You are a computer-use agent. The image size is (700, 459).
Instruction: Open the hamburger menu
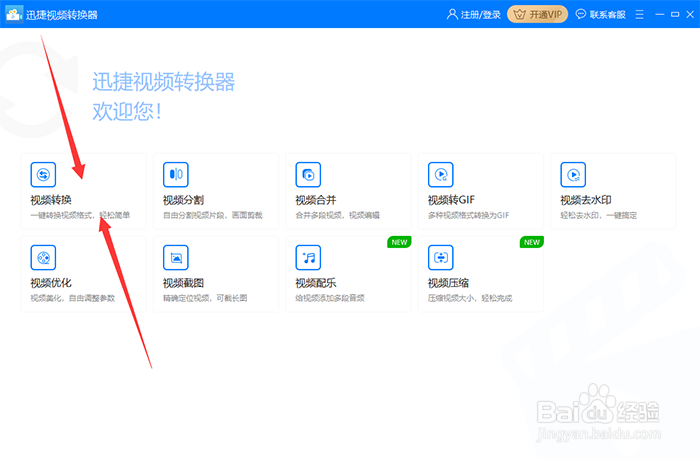pos(640,14)
